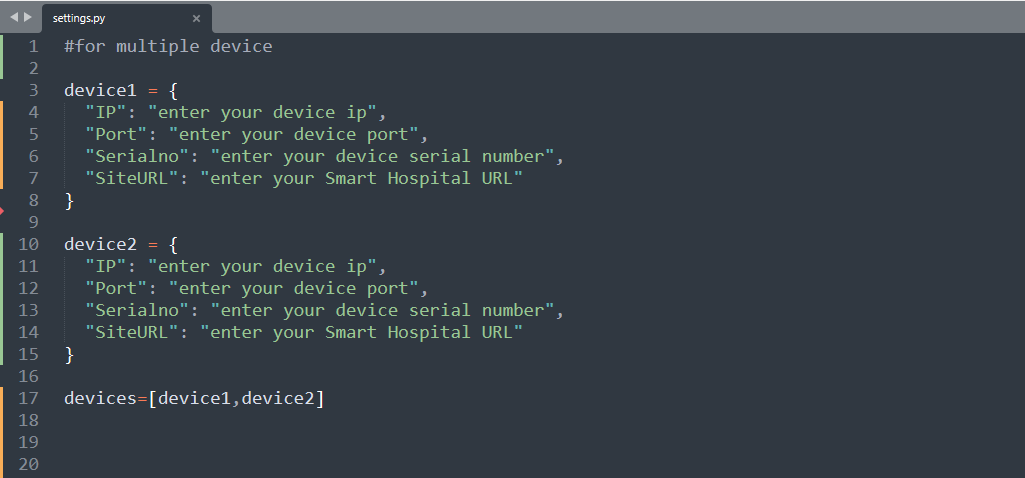Place cursor in the "#for multiple device" comment
Viewport: 1025px width, 478px height.
(168, 46)
